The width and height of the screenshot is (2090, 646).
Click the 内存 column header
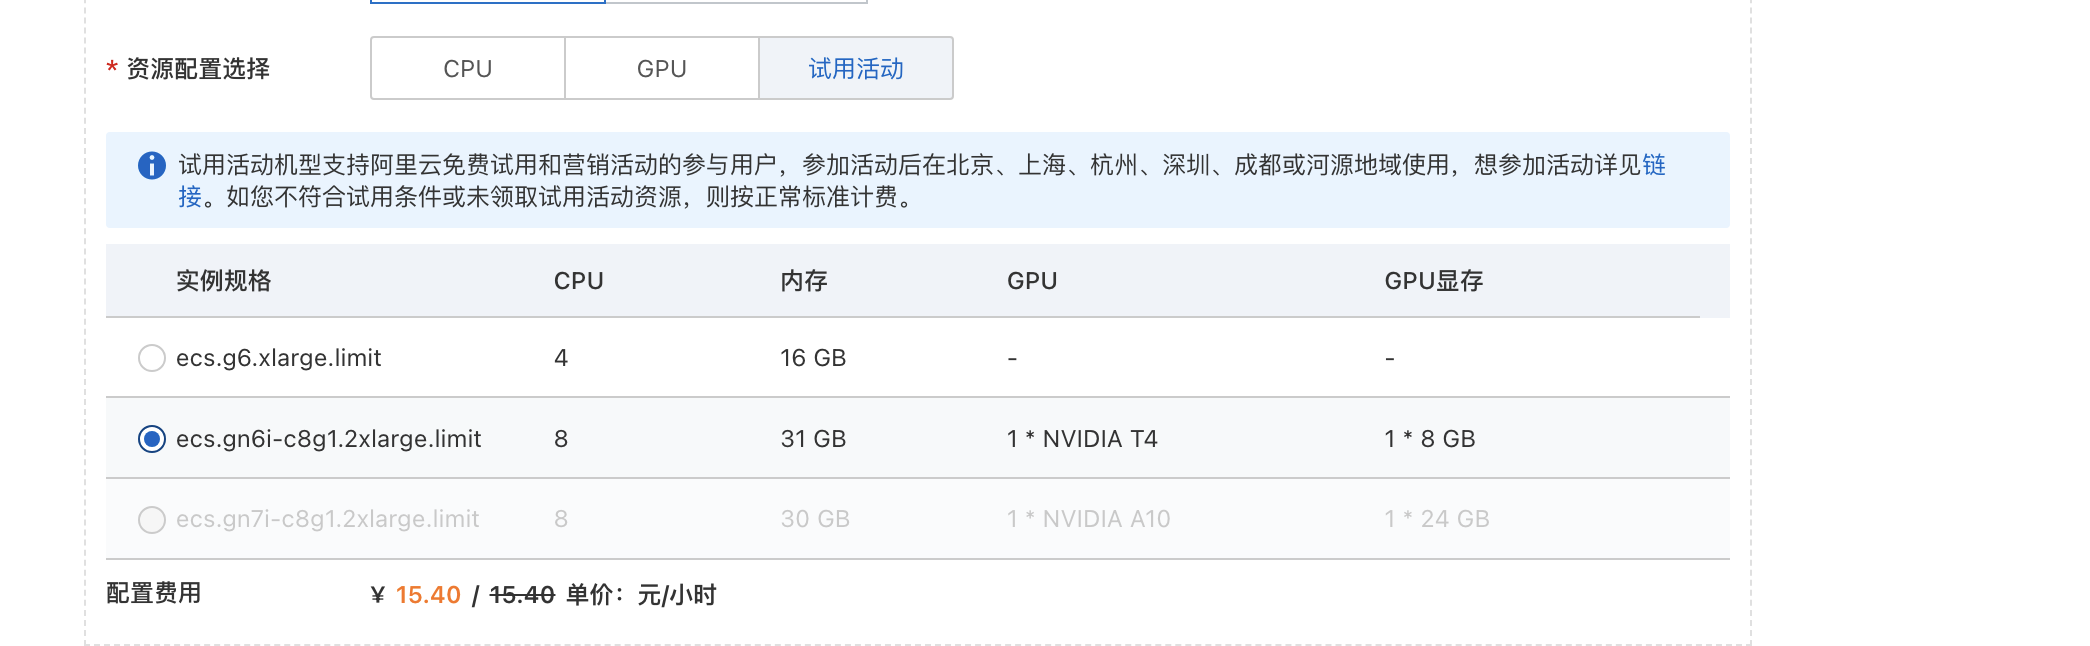[x=804, y=281]
